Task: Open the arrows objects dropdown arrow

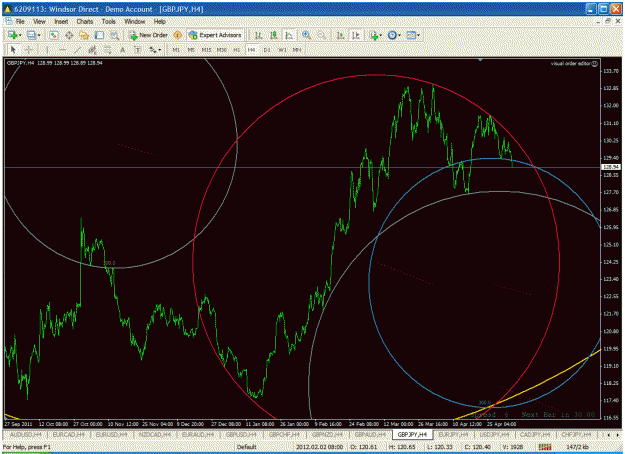Action: point(160,50)
